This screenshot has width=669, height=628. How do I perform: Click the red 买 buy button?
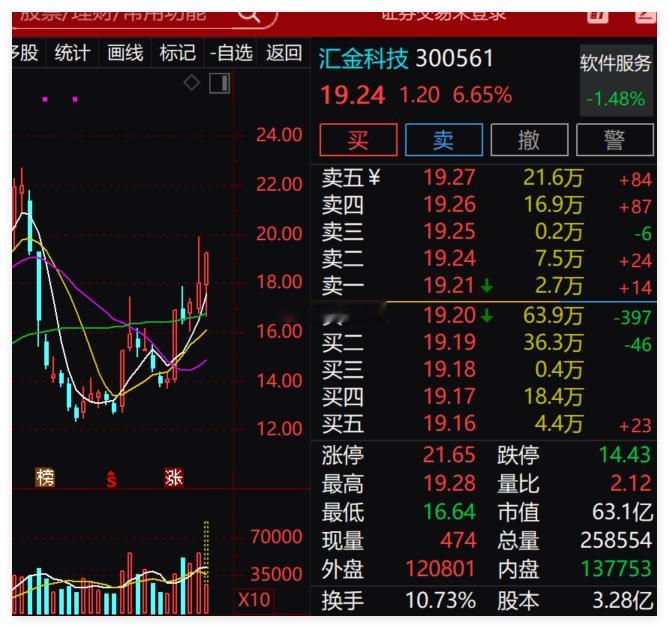[358, 140]
